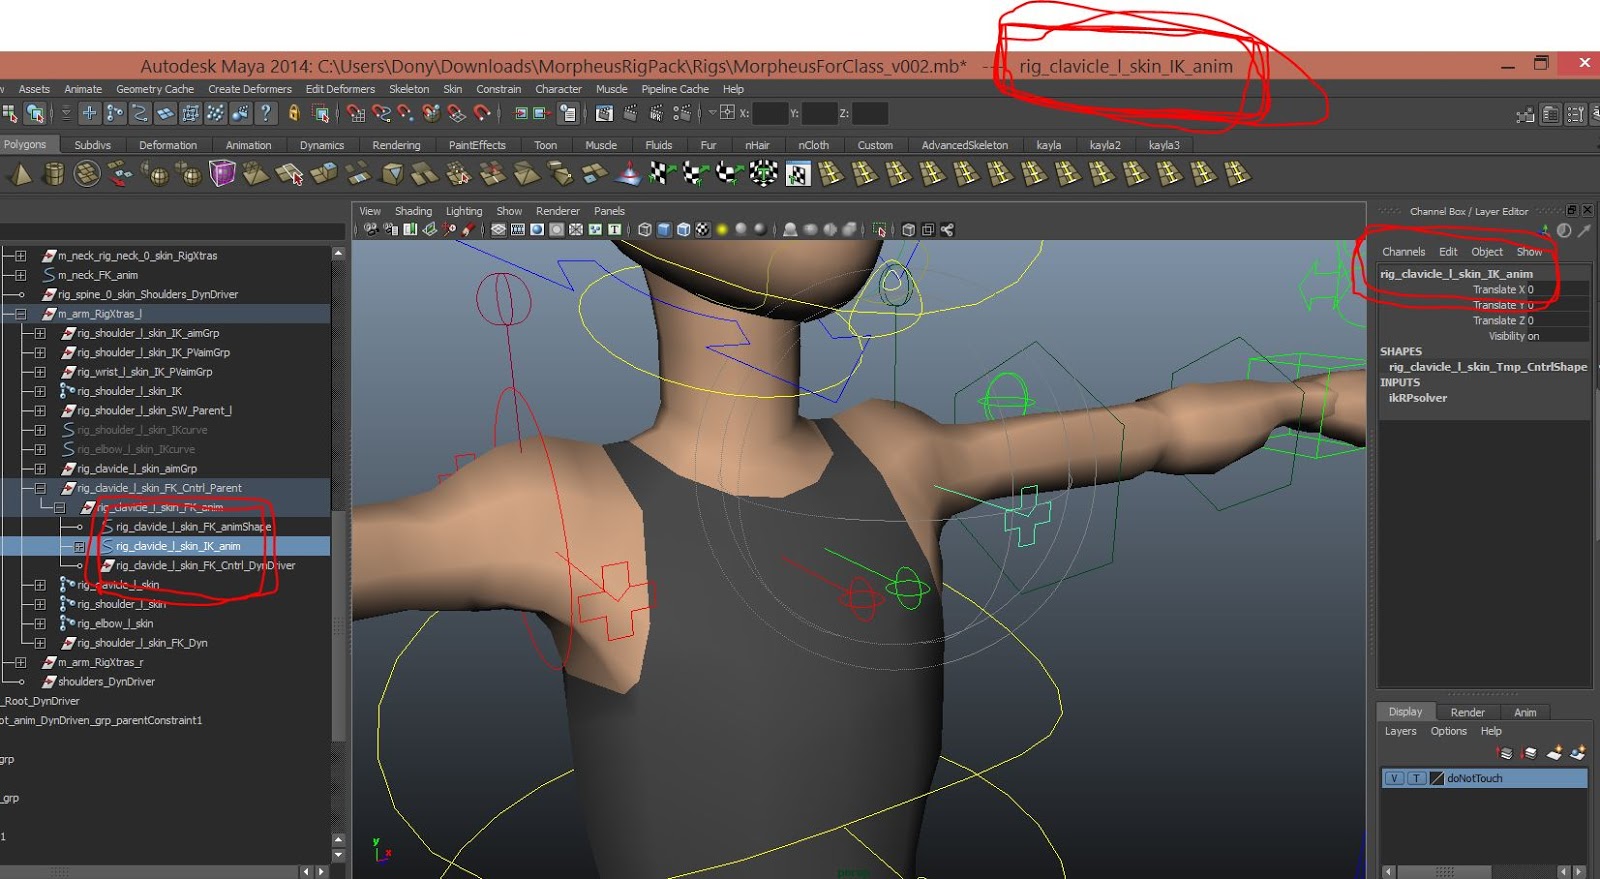Click the IPR render clapperboard icon
The height and width of the screenshot is (879, 1600).
point(655,114)
